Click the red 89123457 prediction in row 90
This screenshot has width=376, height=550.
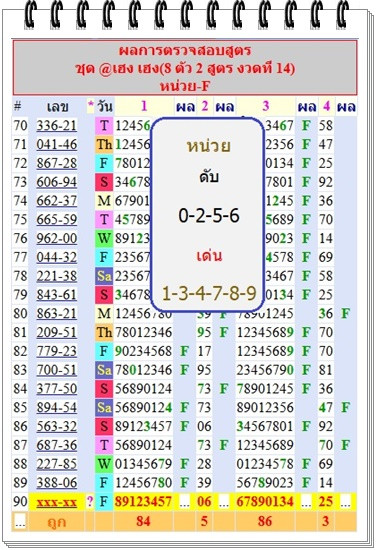coord(143,502)
